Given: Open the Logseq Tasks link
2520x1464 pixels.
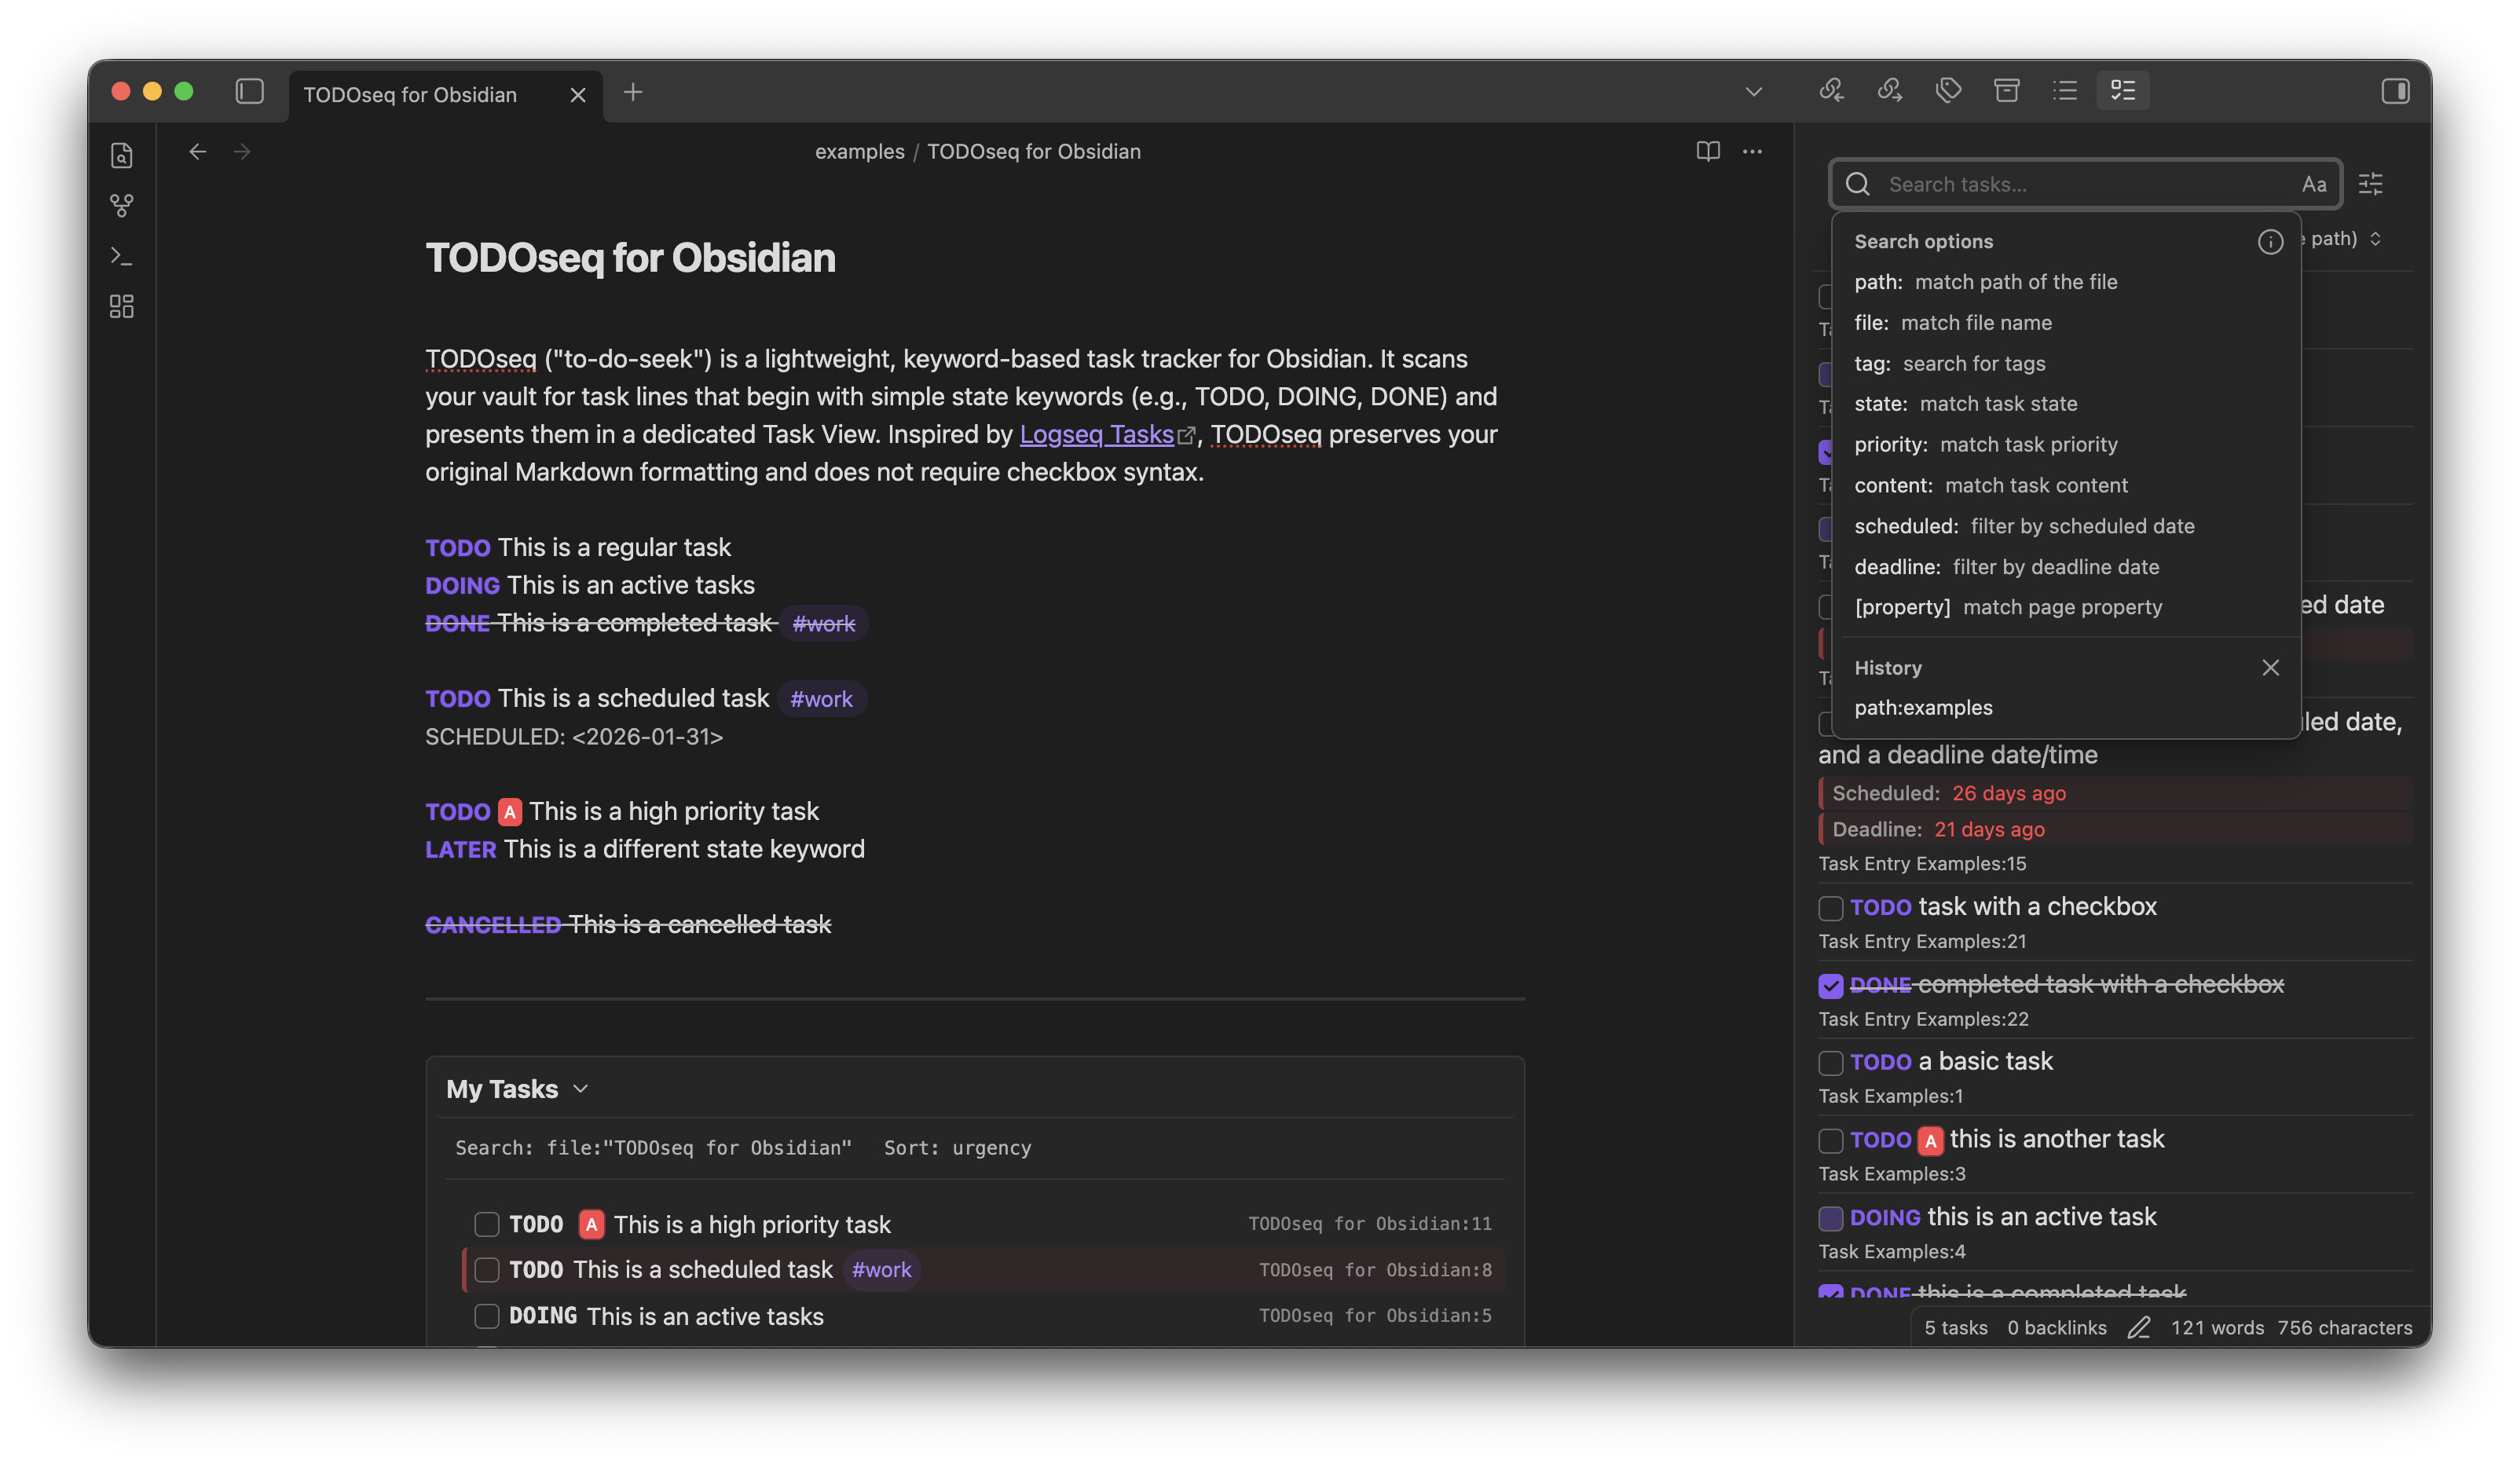Looking at the screenshot, I should pyautogui.click(x=1096, y=435).
